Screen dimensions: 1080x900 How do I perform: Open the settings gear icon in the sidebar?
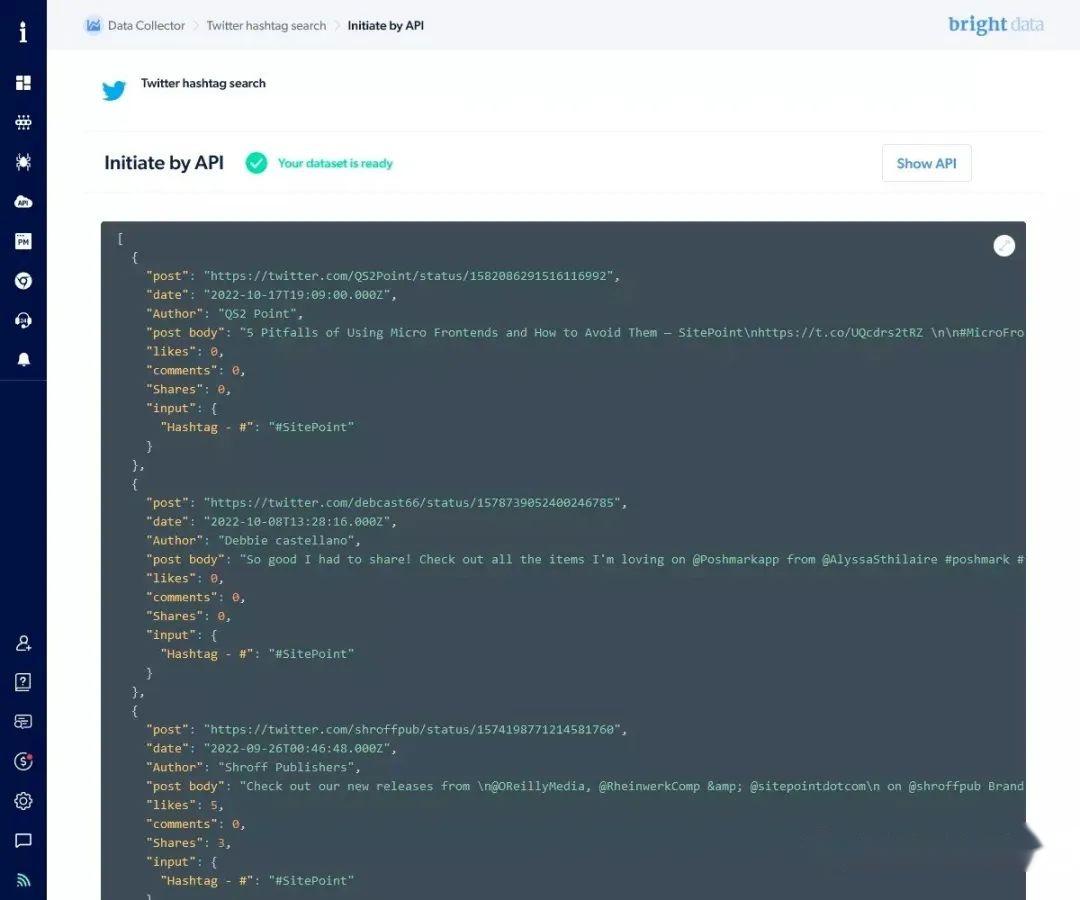[x=23, y=801]
